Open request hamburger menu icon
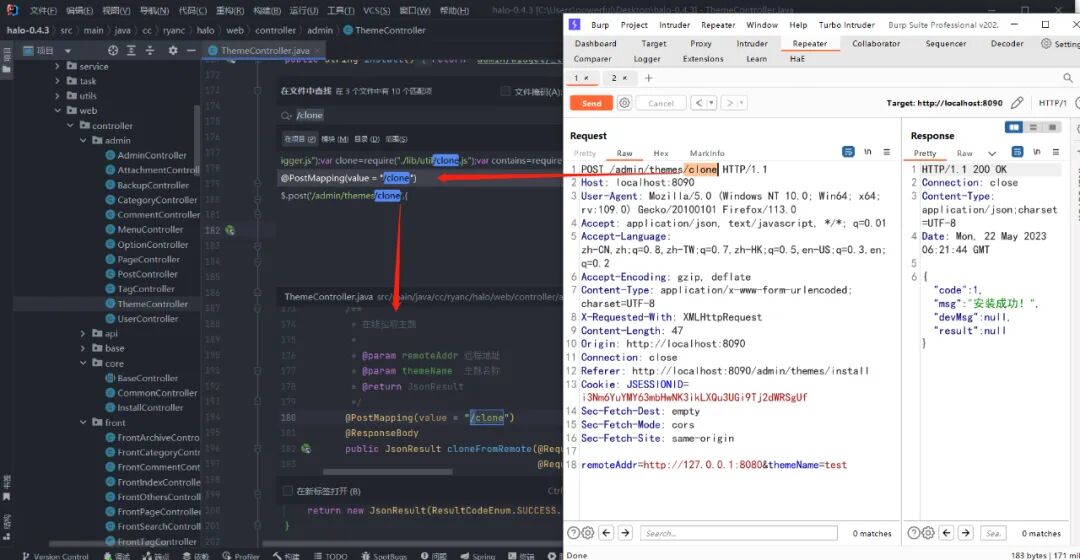Image resolution: width=1080 pixels, height=560 pixels. coord(886,152)
